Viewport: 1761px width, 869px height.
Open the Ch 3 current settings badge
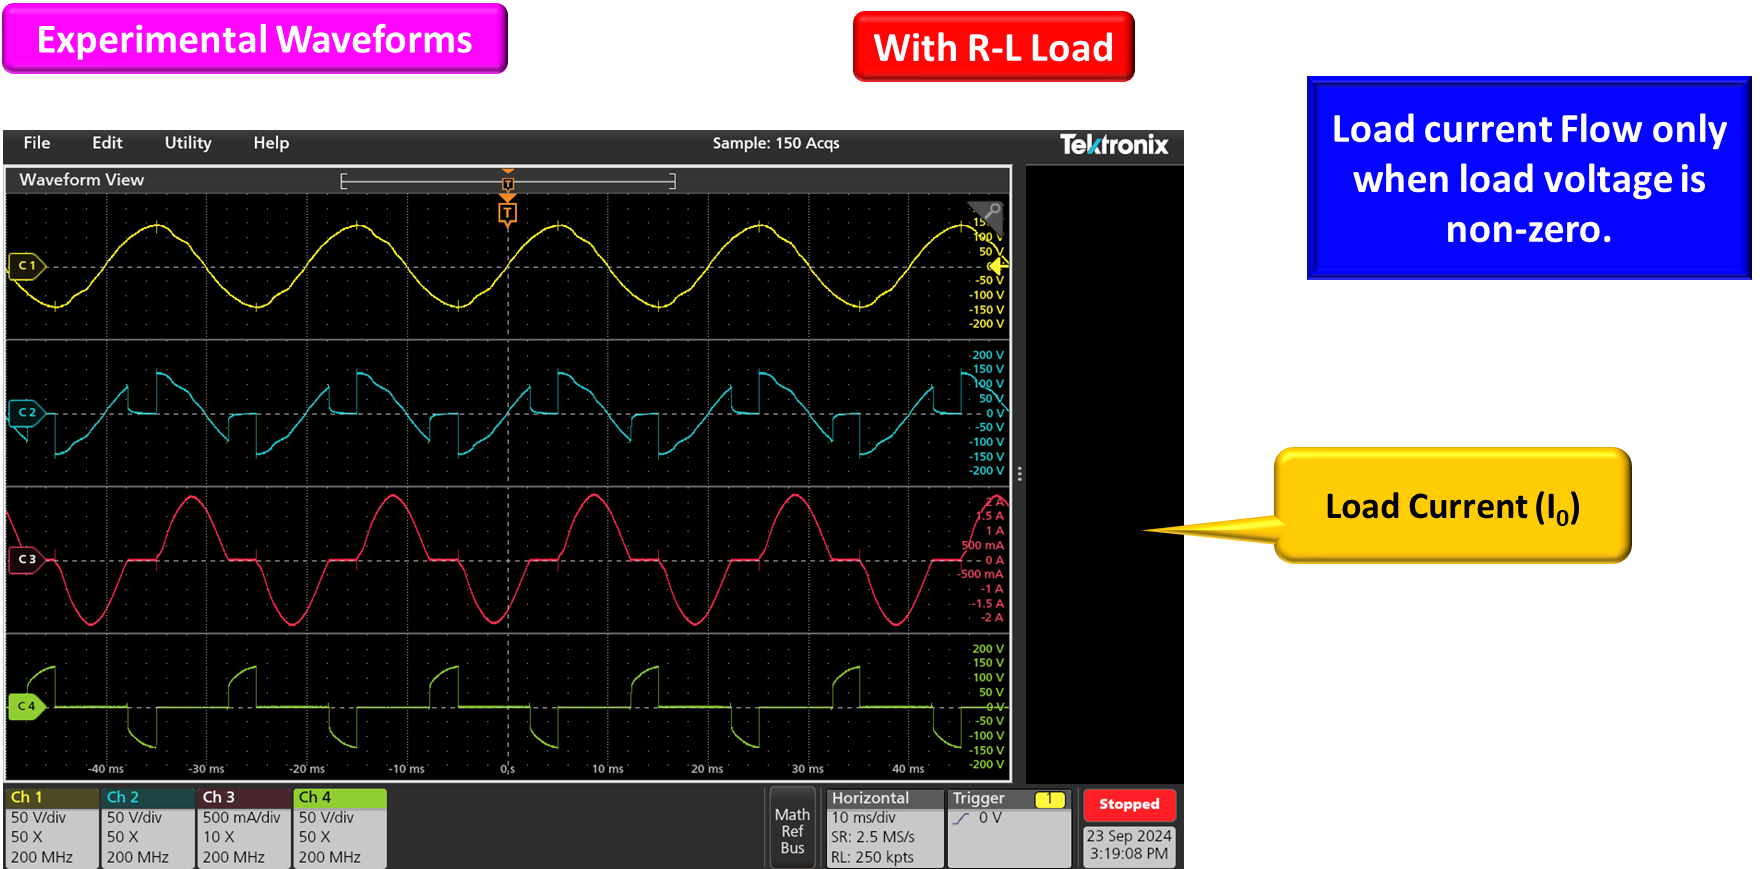[243, 827]
